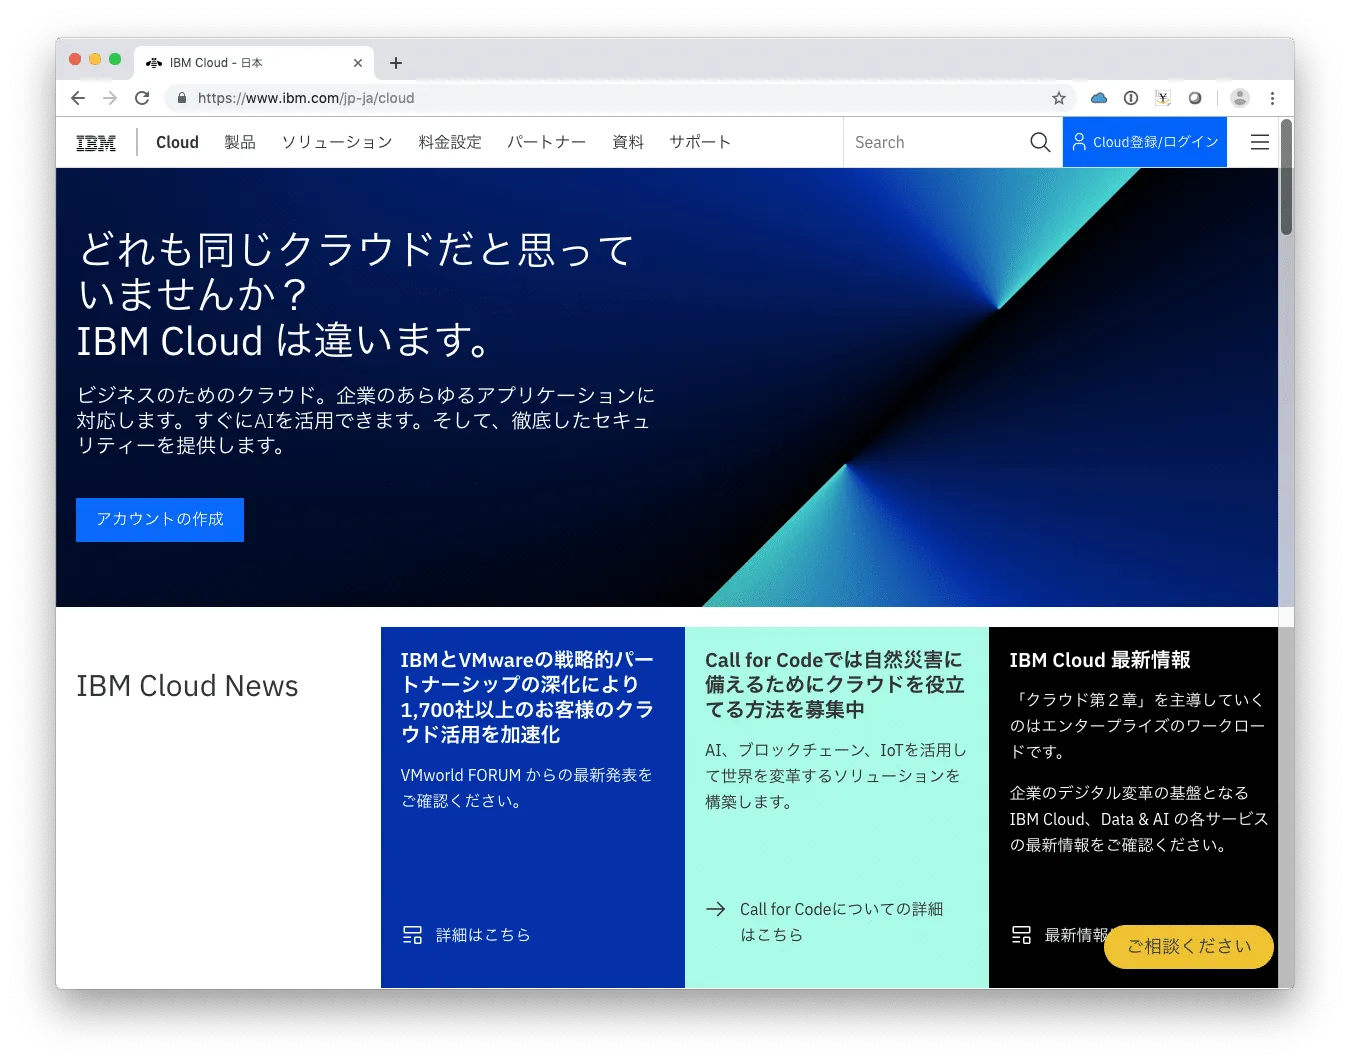
Task: Click the 1Password-style circle extension icon
Action: tap(1131, 98)
